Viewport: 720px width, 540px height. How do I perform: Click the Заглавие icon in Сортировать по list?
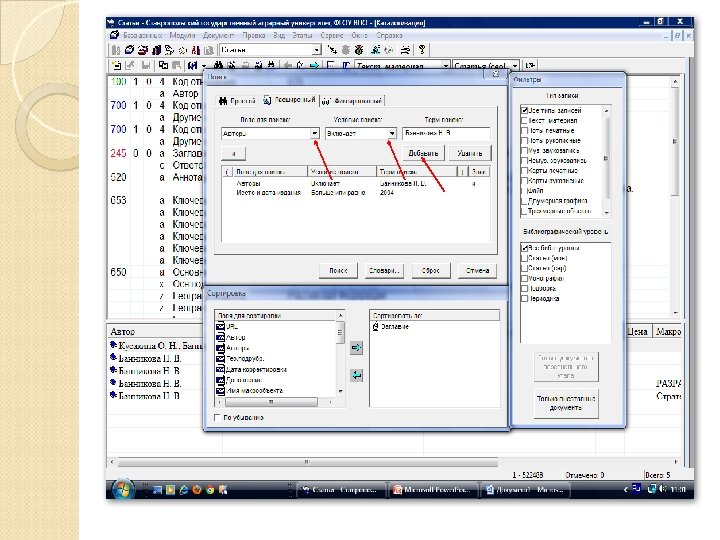376,326
